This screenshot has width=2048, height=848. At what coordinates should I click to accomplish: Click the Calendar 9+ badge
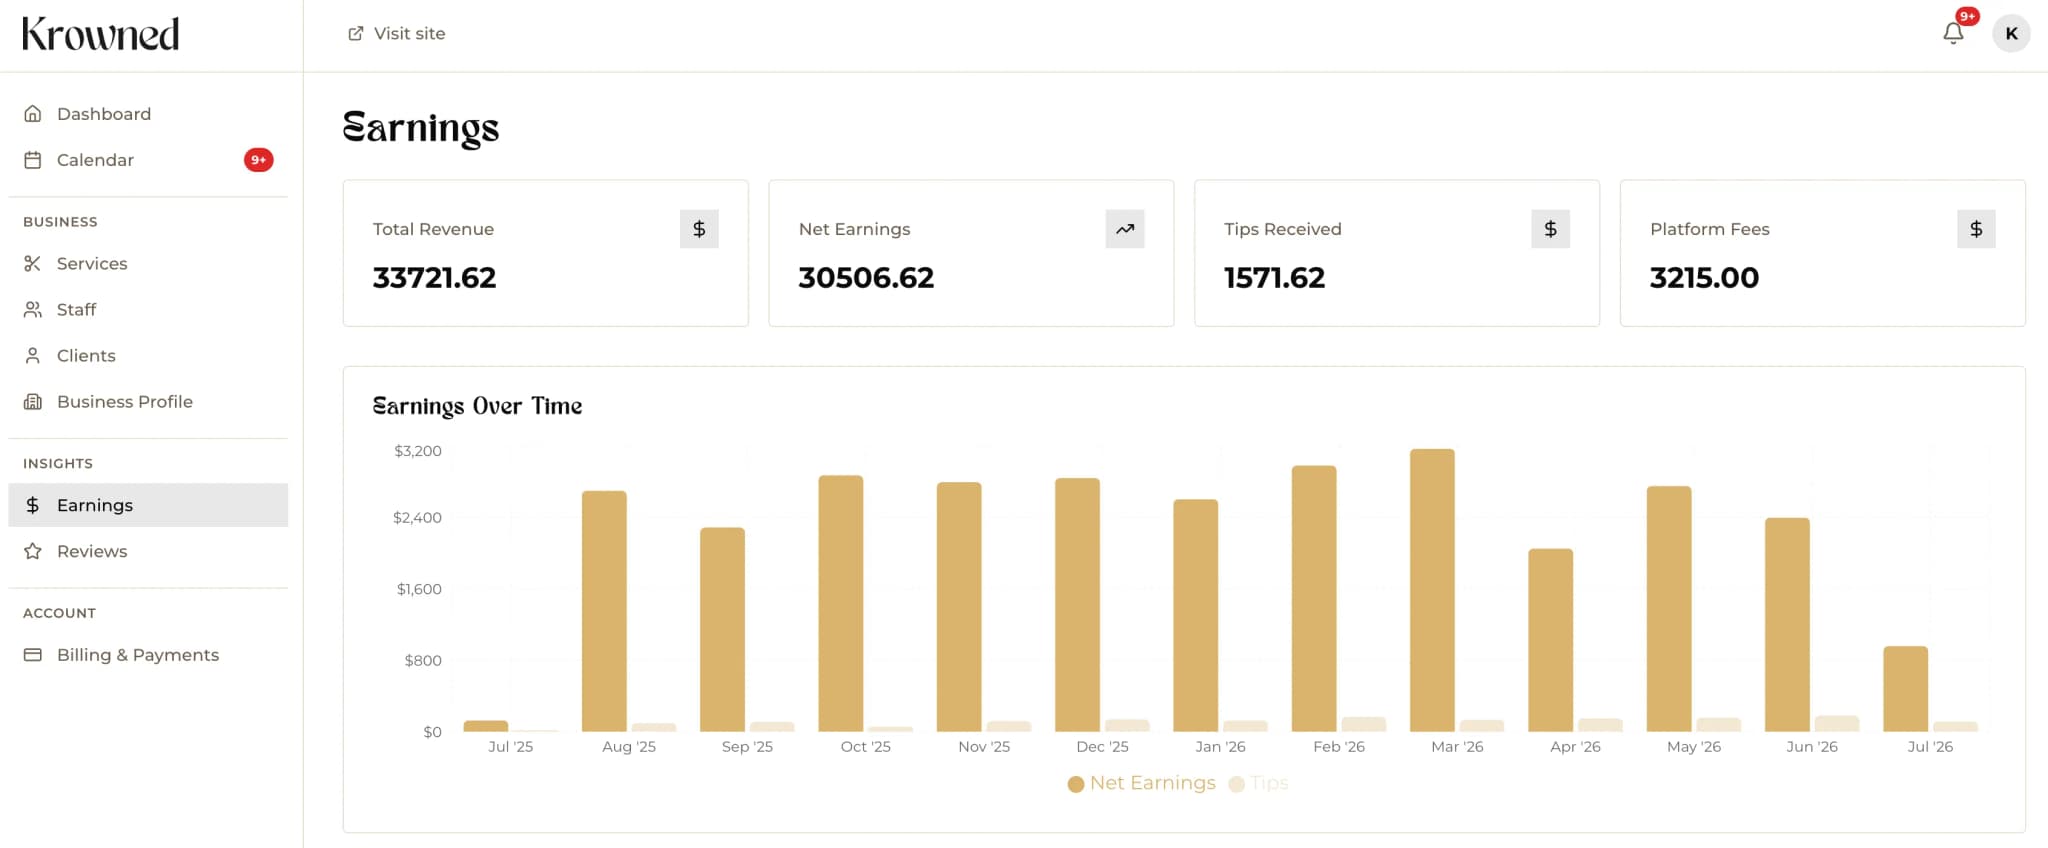click(258, 160)
